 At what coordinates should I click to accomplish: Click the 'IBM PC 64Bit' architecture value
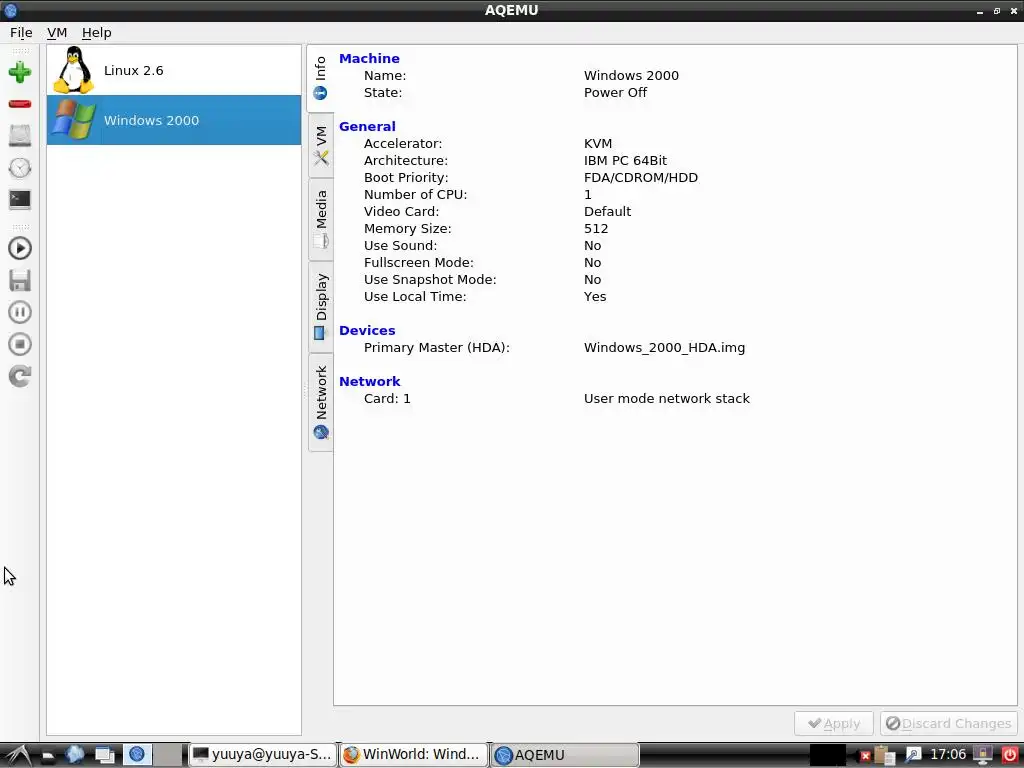click(625, 161)
